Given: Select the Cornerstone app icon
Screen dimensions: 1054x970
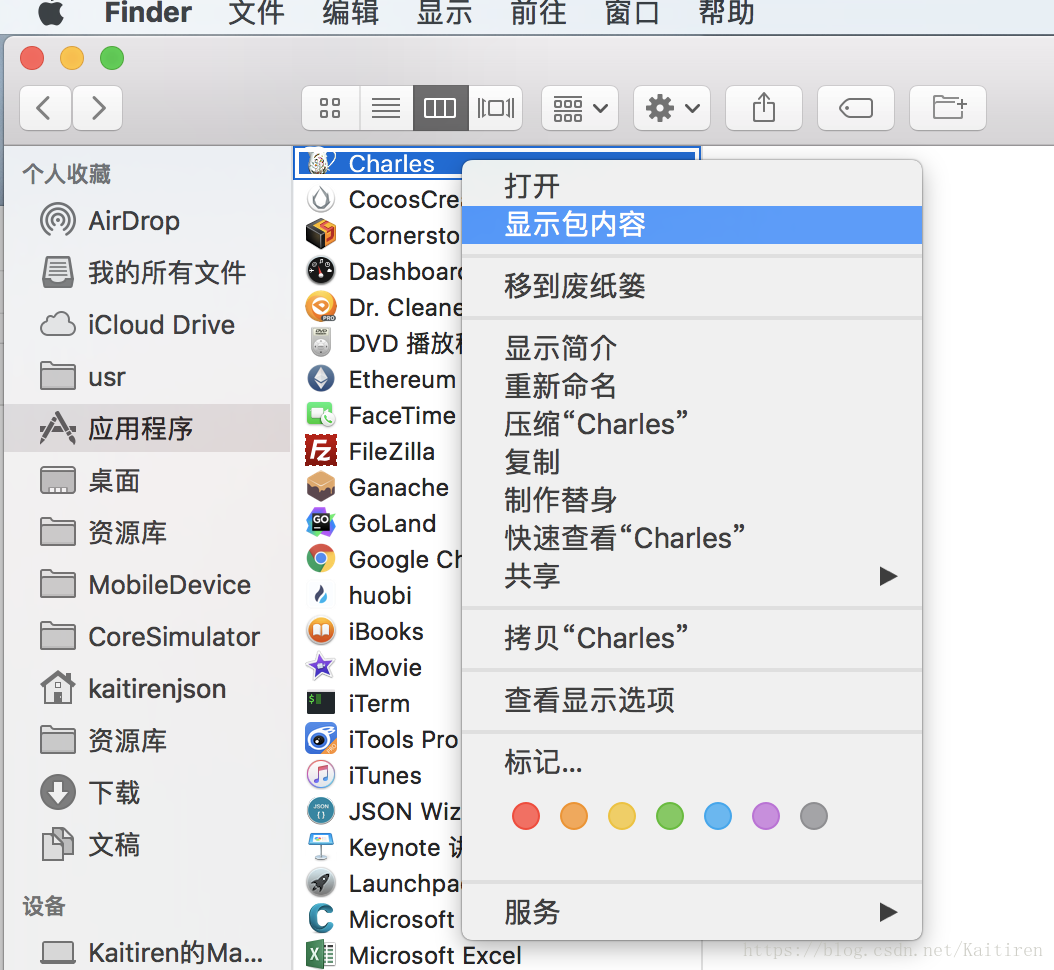Looking at the screenshot, I should click(321, 235).
